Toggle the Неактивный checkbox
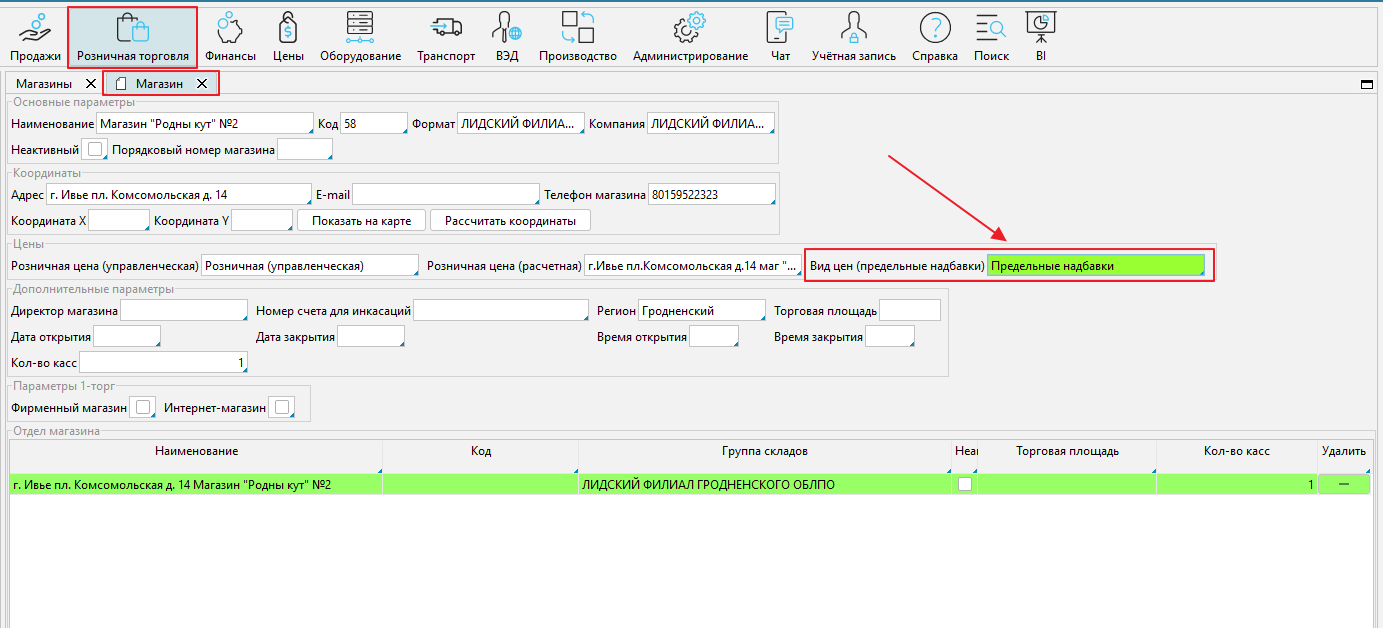Viewport: 1383px width, 628px height. (95, 150)
